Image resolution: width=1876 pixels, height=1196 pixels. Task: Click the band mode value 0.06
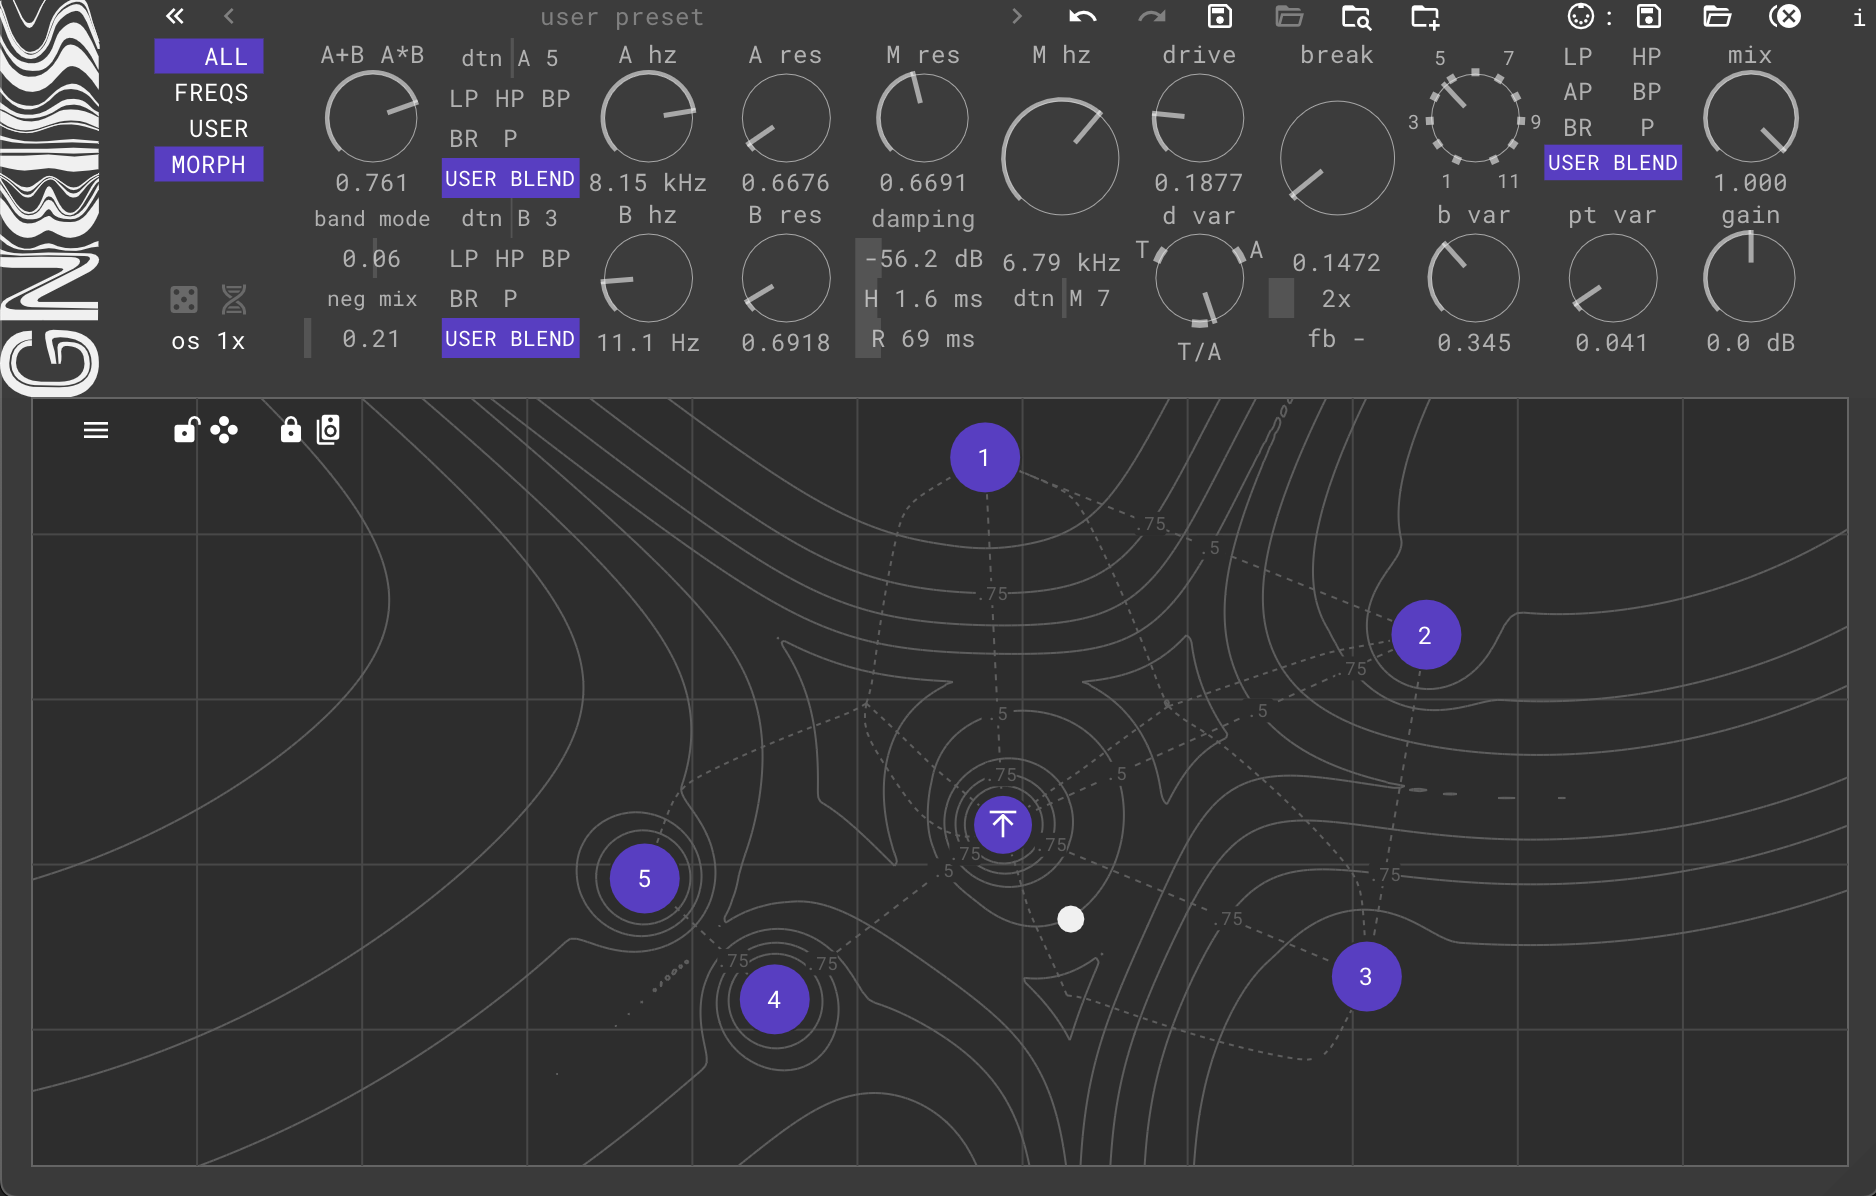coord(371,259)
